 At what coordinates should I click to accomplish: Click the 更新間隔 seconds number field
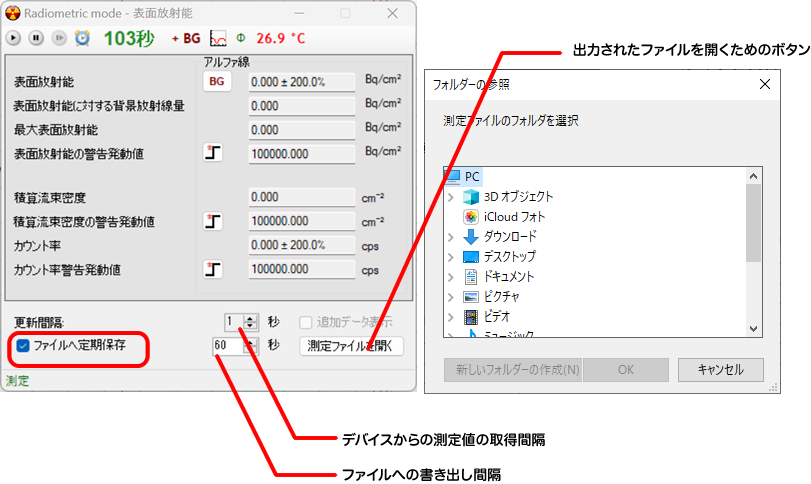(x=234, y=322)
